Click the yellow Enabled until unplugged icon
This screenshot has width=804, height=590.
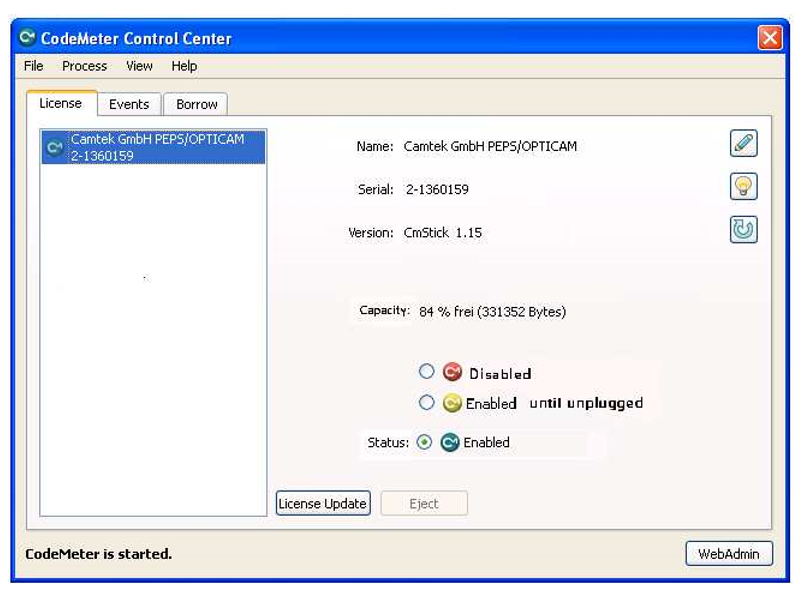tap(452, 403)
